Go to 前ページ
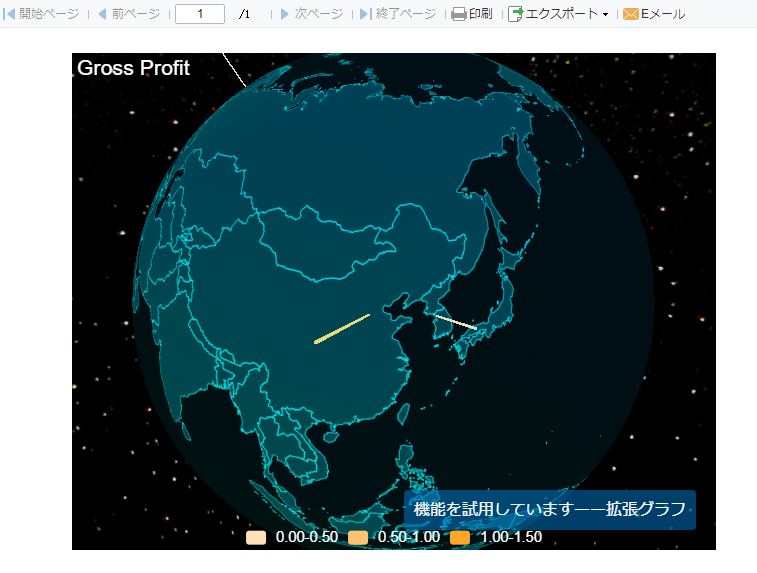This screenshot has width=757, height=573. (136, 14)
